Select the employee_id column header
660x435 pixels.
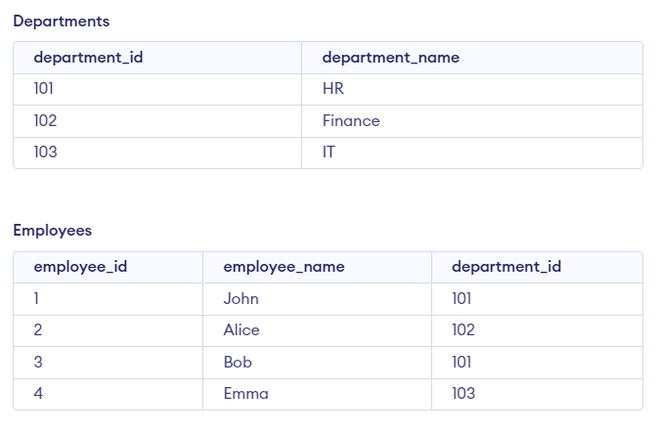click(80, 267)
